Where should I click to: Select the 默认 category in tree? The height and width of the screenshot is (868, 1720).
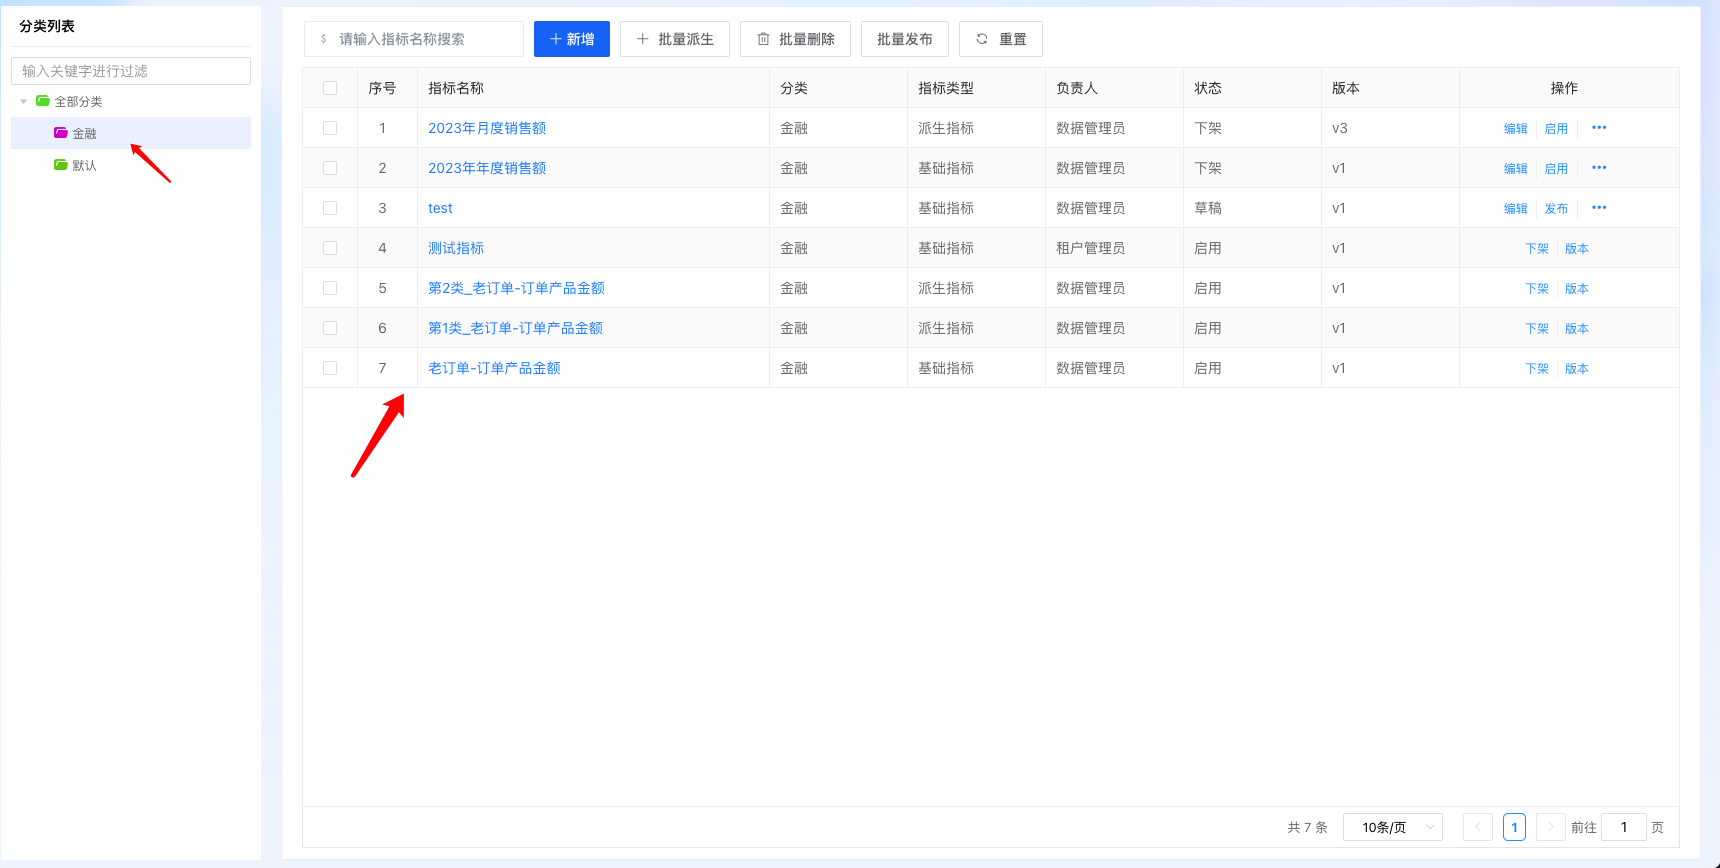[x=84, y=165]
